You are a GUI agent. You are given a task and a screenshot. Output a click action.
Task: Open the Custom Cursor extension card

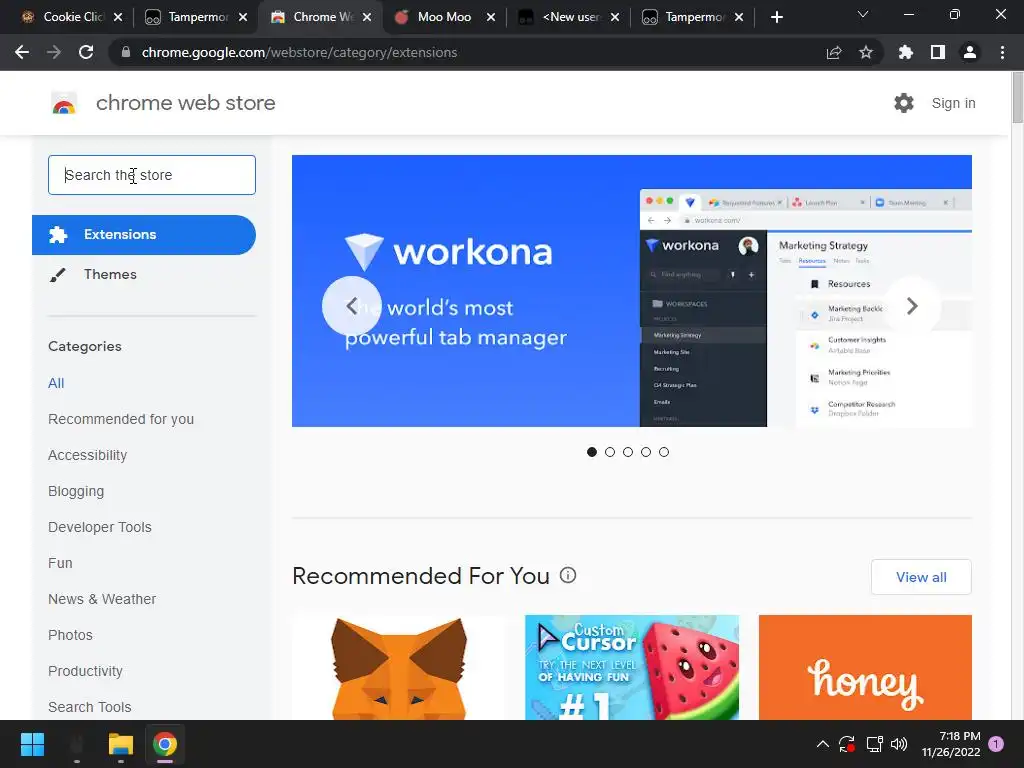click(632, 667)
